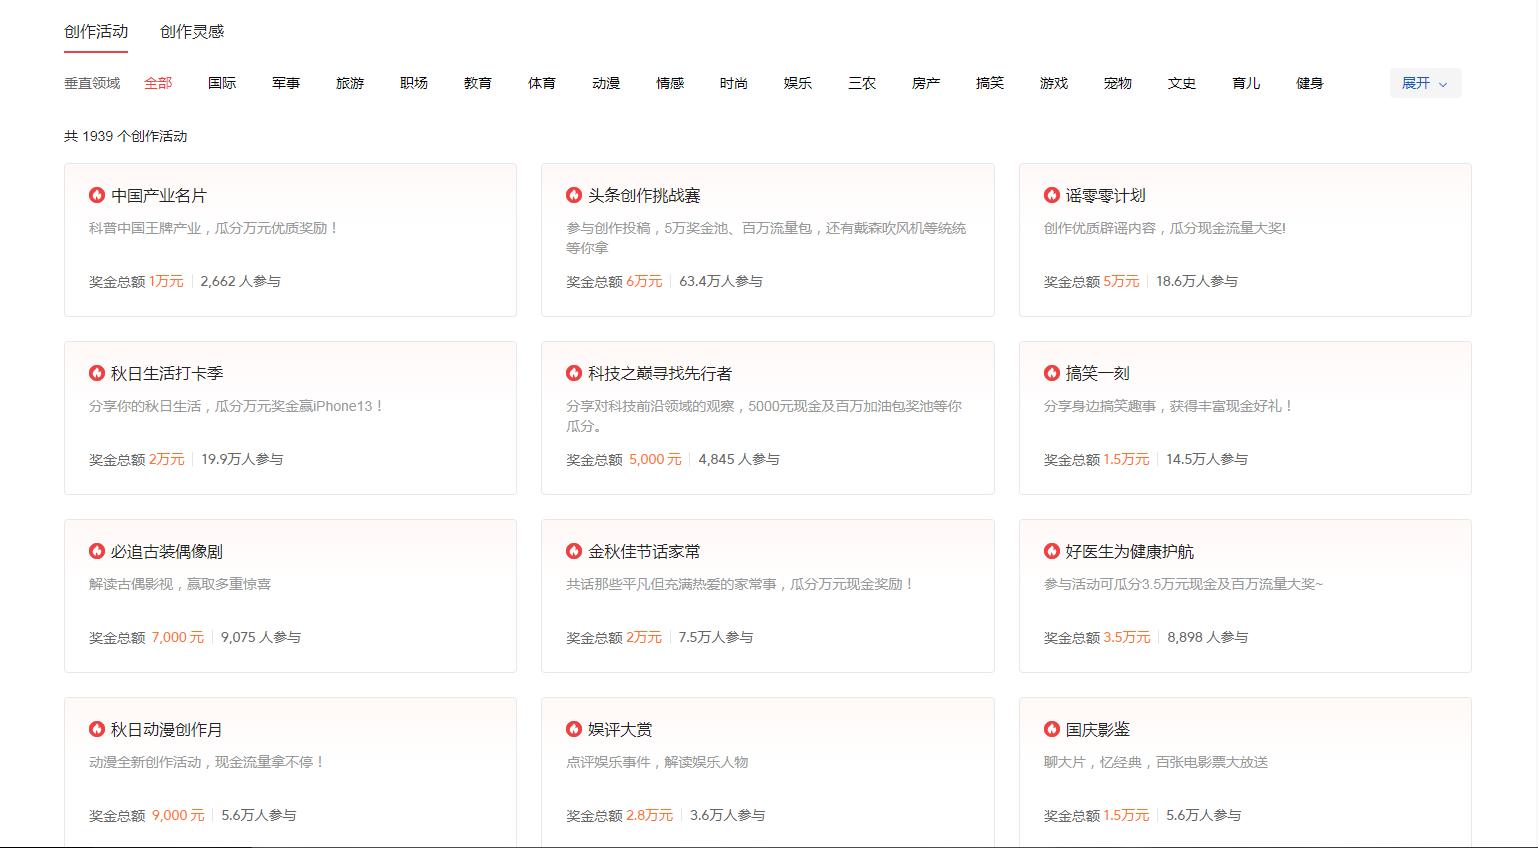Screen dimensions: 1538x848
Task: Select the 宠物 category filter
Action: 1117,83
